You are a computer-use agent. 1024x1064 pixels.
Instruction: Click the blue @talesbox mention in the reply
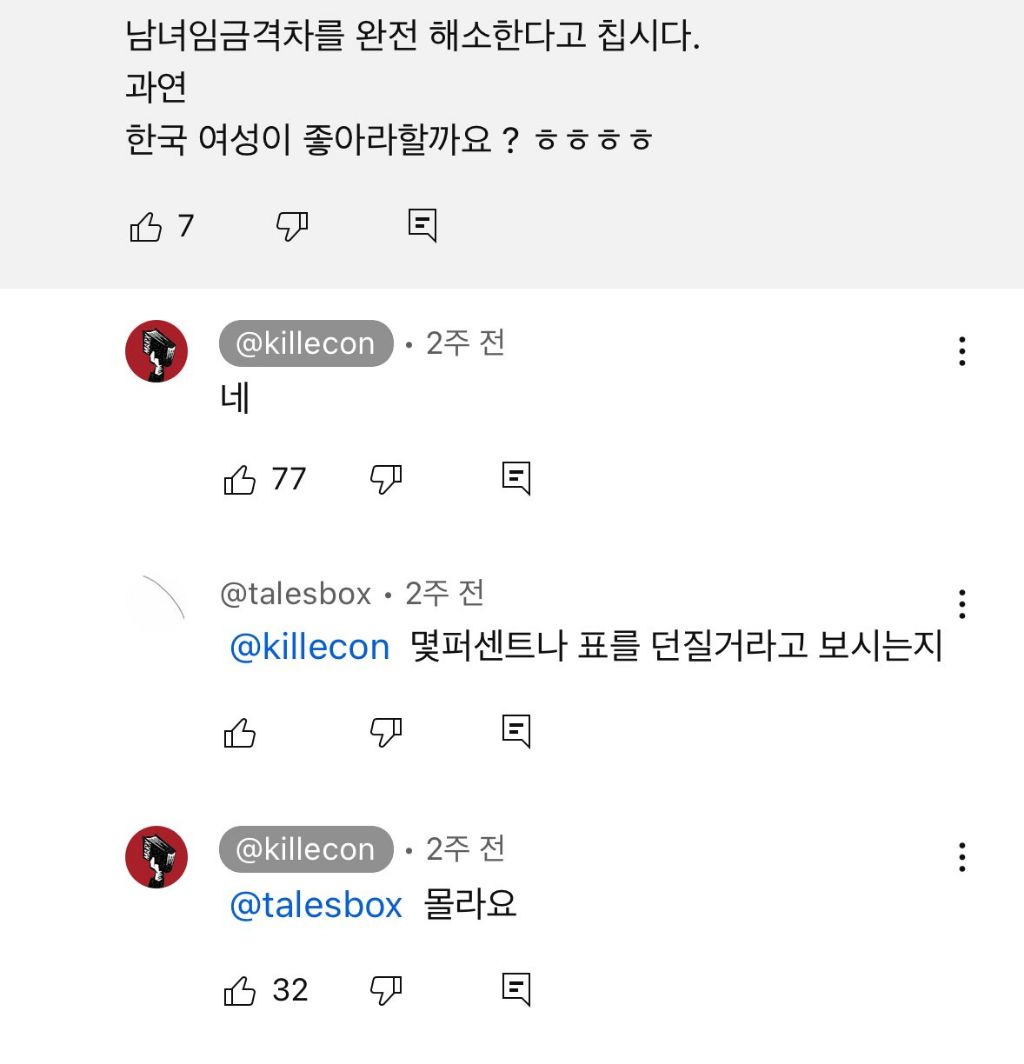click(x=316, y=905)
